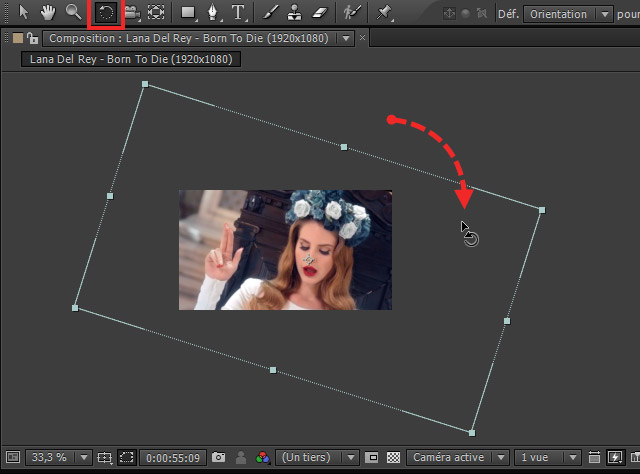Select the Unified Camera tool
This screenshot has width=640, height=474.
(132, 13)
